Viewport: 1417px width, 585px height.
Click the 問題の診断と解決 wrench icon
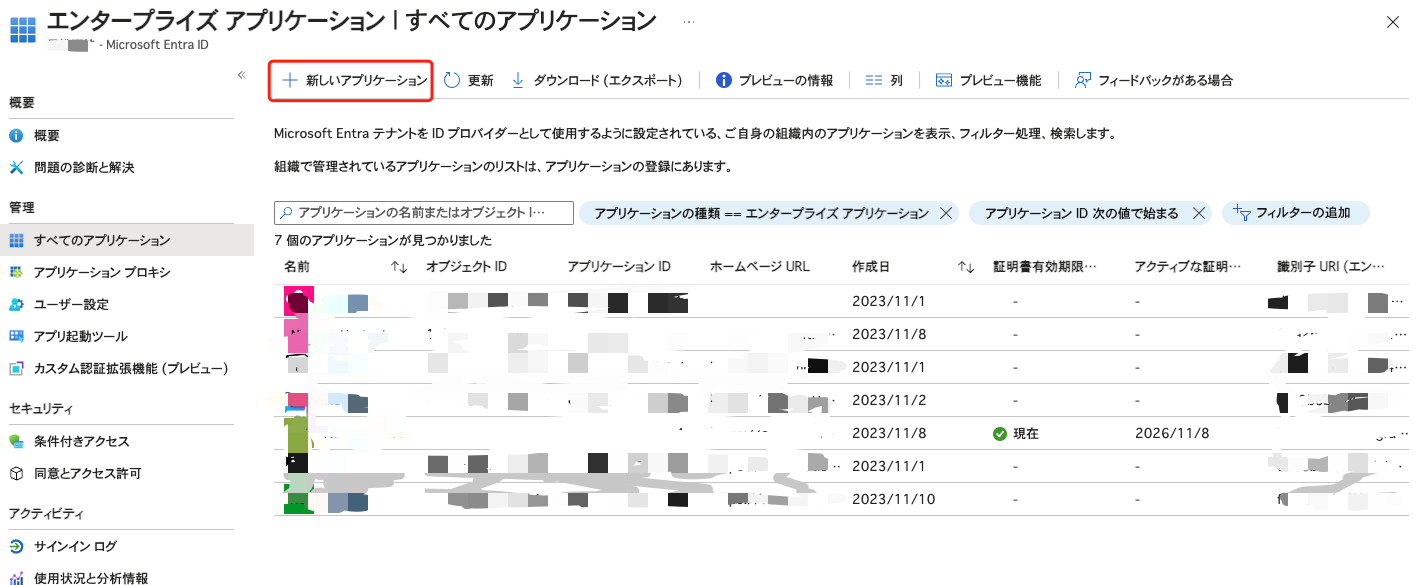(x=16, y=167)
